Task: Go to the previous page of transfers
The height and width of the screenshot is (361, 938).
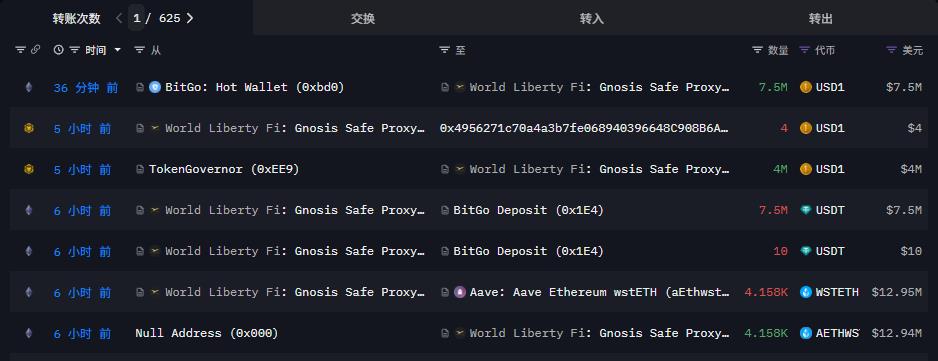Action: [x=119, y=18]
